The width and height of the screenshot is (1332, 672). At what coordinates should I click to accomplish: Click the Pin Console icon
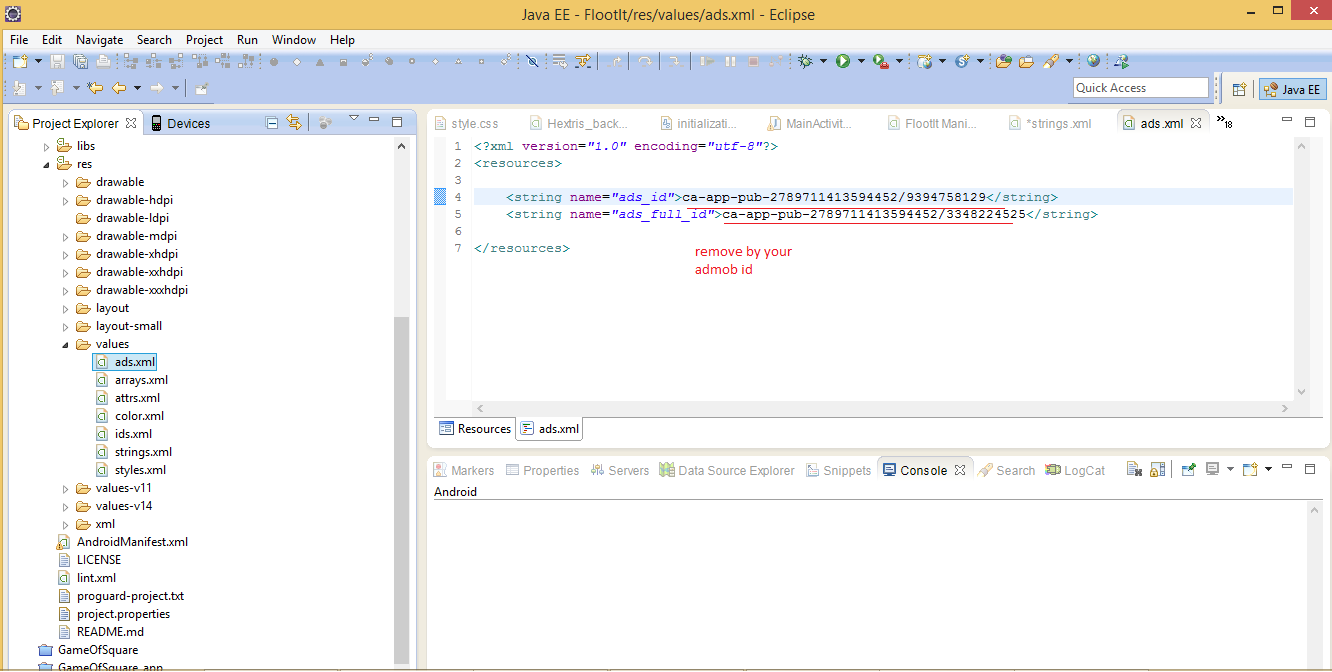pos(1189,469)
